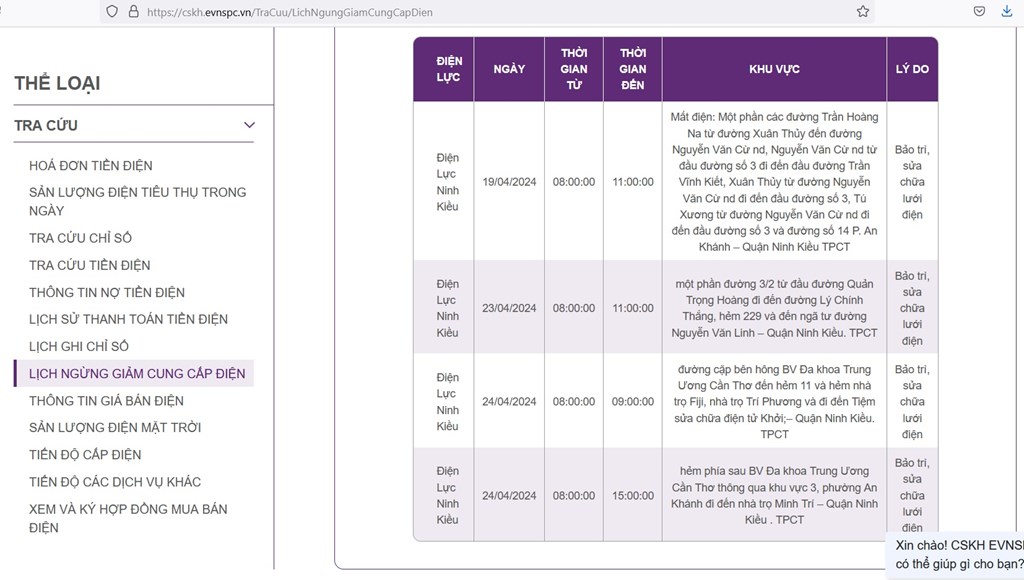1024x580 pixels.
Task: Click the TRA CỨU category heading
Action: 46,125
